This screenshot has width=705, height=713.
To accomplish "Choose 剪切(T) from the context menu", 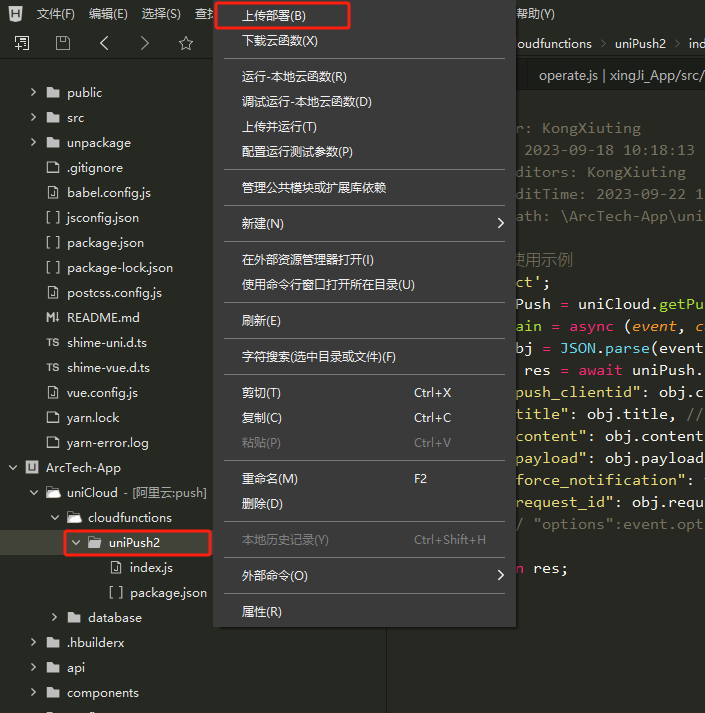I will click(364, 393).
